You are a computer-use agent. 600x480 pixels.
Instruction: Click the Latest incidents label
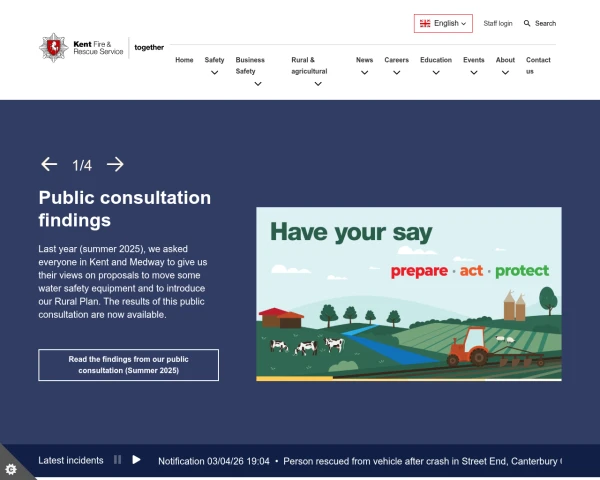pyautogui.click(x=71, y=460)
